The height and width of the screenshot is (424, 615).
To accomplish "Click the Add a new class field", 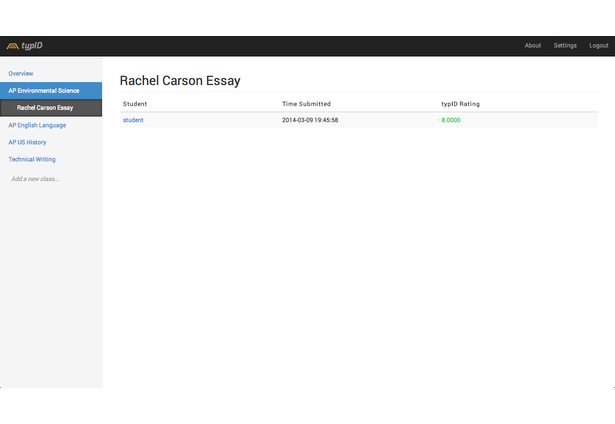I will click(35, 179).
